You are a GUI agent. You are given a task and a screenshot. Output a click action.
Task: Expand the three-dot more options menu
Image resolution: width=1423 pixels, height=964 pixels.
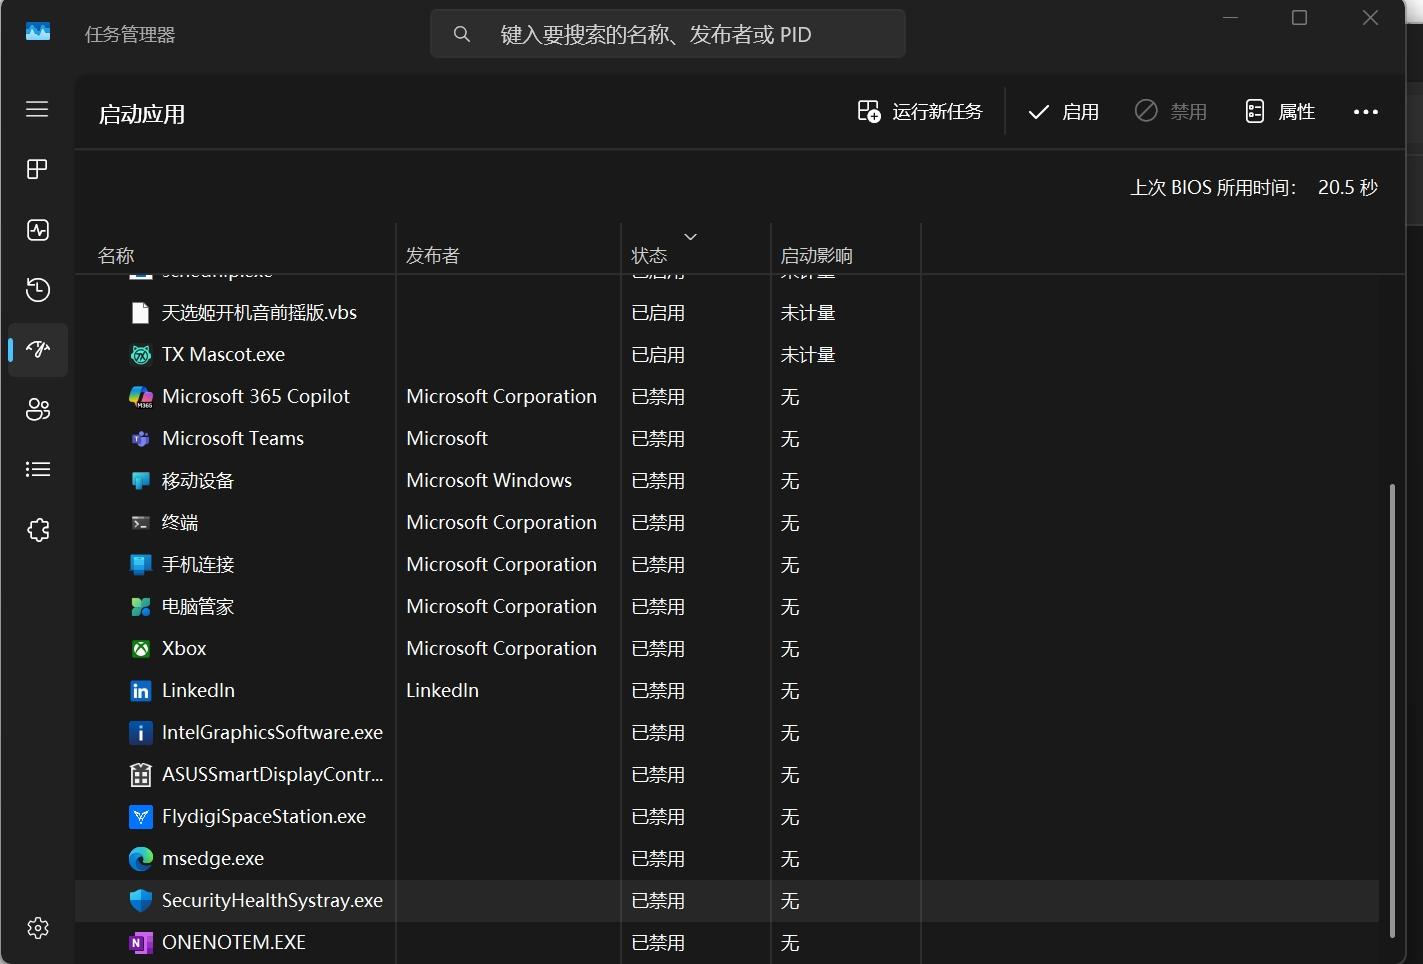point(1365,111)
